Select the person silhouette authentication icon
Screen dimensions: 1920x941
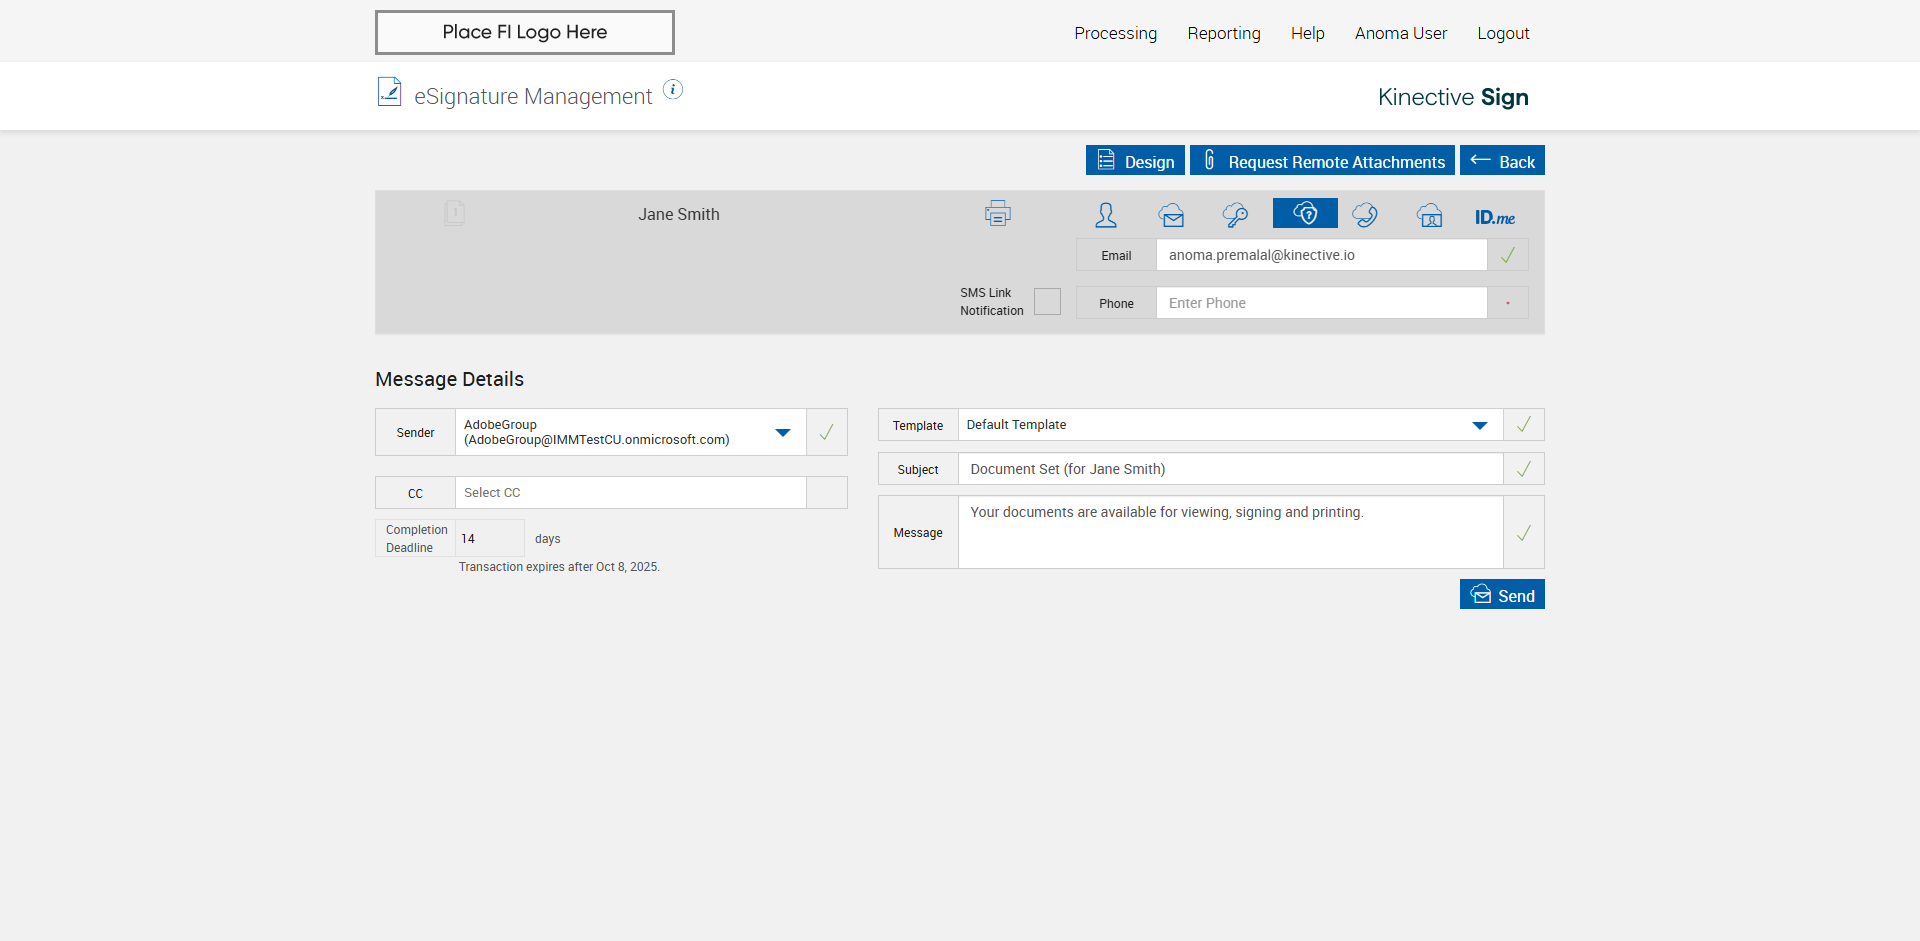tap(1106, 215)
